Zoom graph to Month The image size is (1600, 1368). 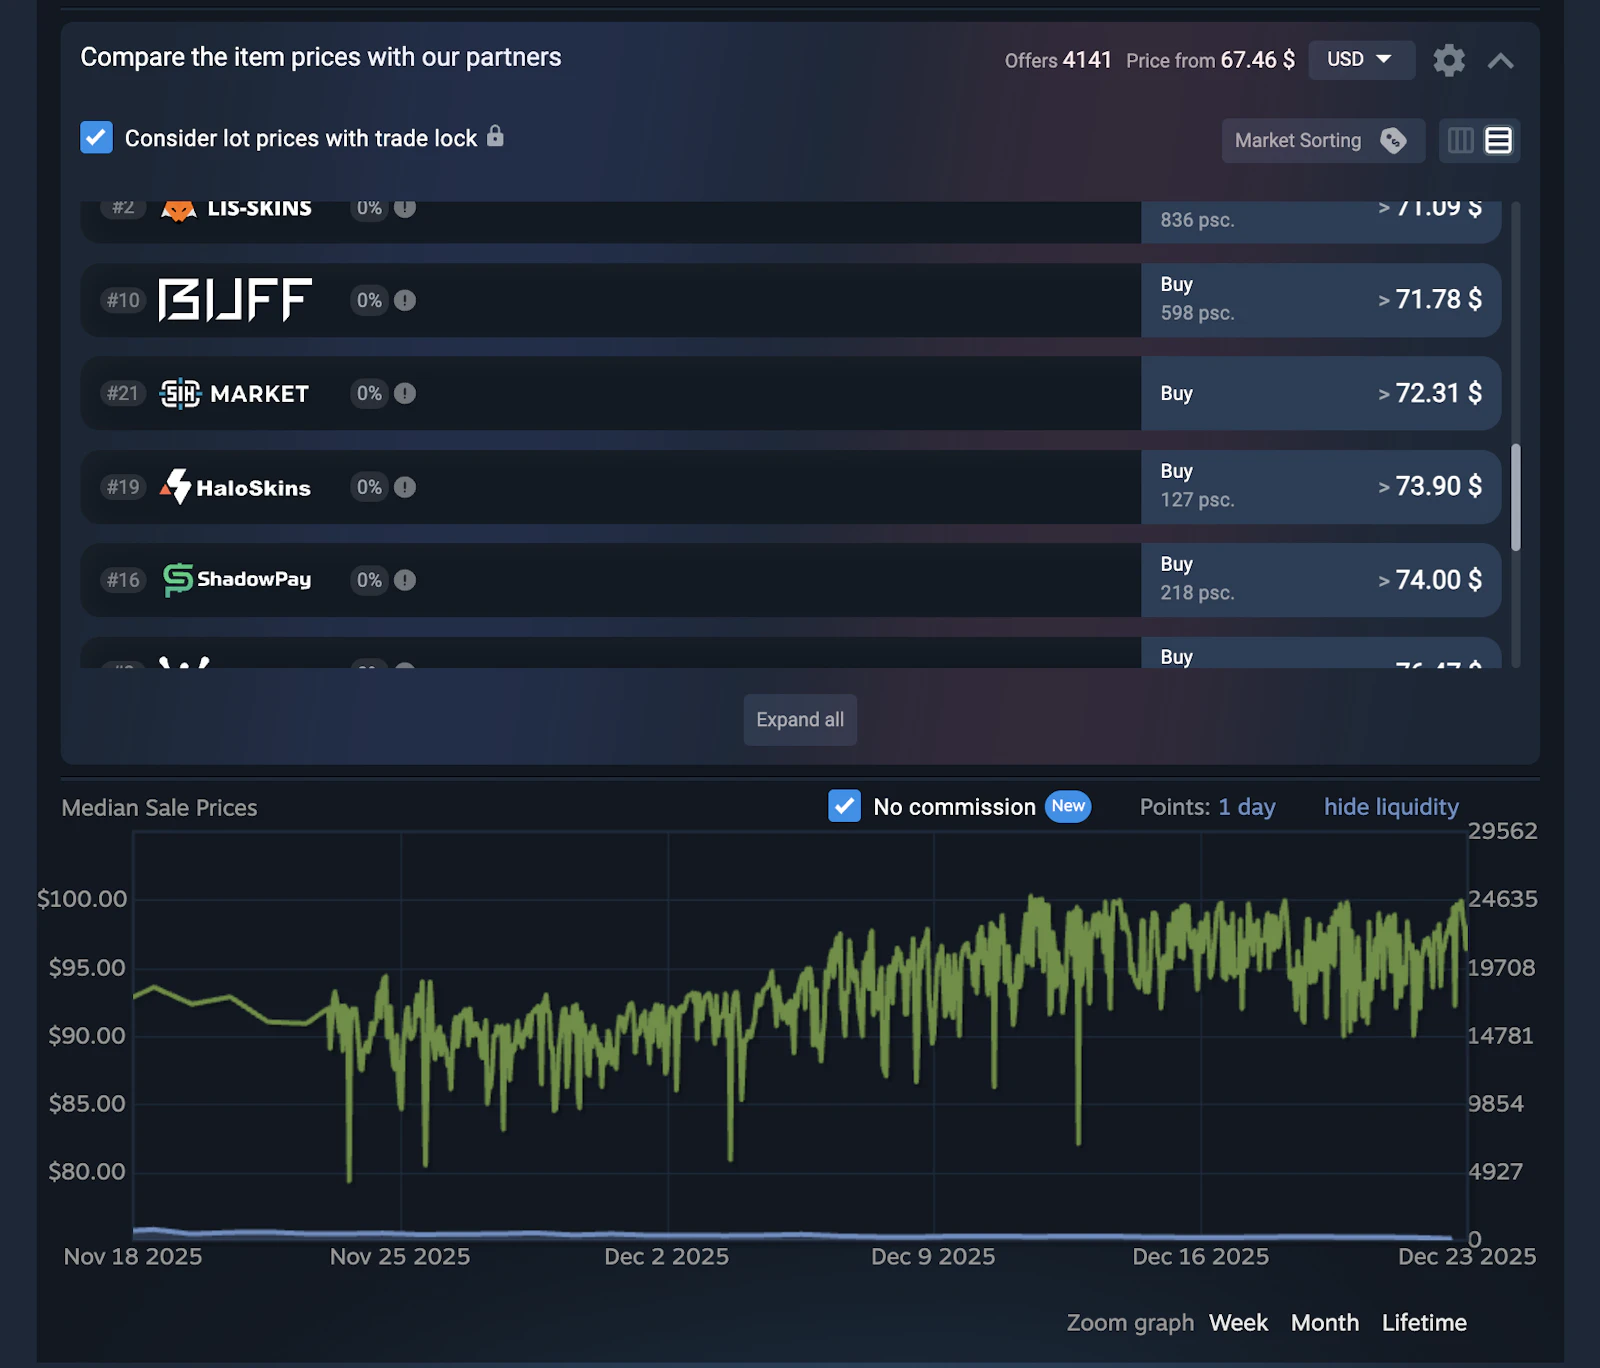[1325, 1323]
